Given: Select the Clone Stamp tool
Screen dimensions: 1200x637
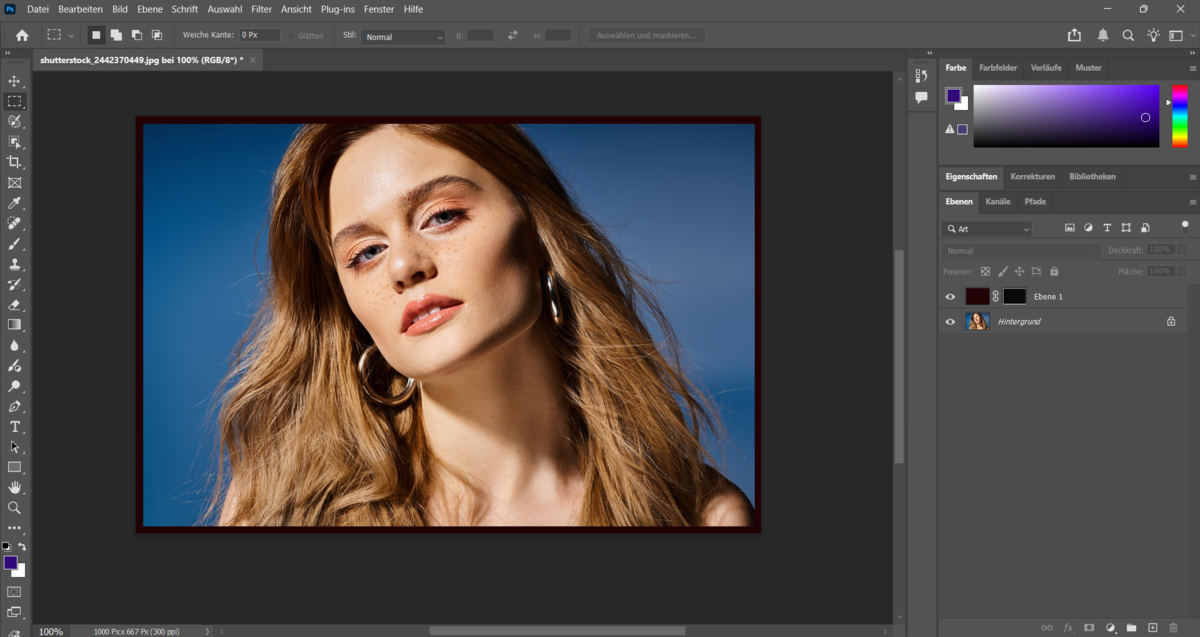Looking at the screenshot, I should pos(14,264).
